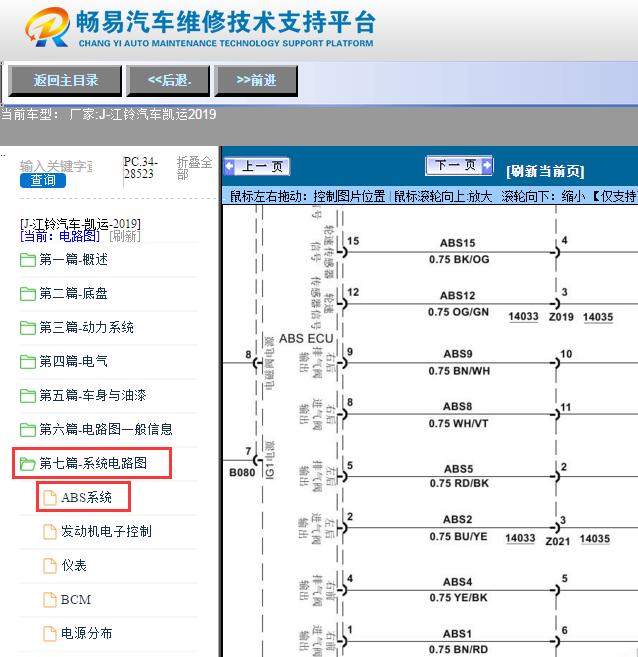Expand the 第二篇-底盘 folder

73,294
